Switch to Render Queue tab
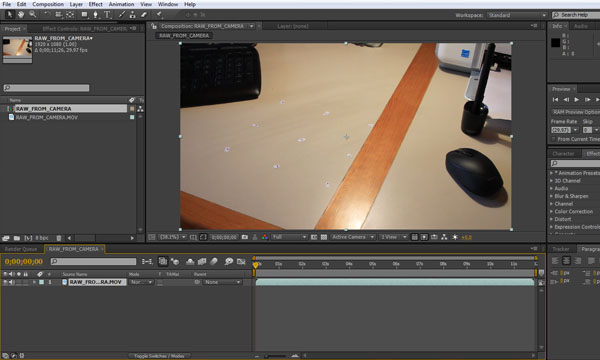Image resolution: width=600 pixels, height=360 pixels. click(21, 249)
